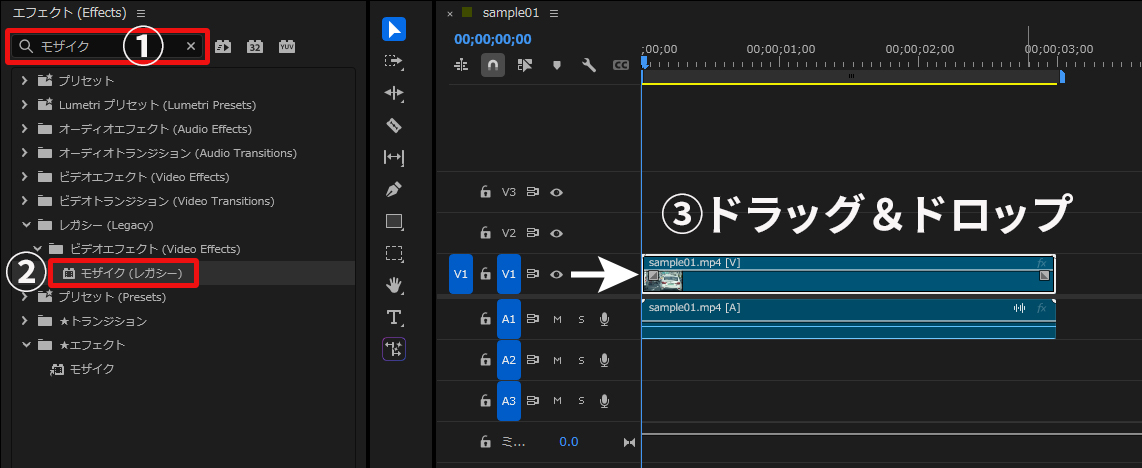Viewport: 1142px width, 468px height.
Task: Click the A2 track target button
Action: point(509,360)
